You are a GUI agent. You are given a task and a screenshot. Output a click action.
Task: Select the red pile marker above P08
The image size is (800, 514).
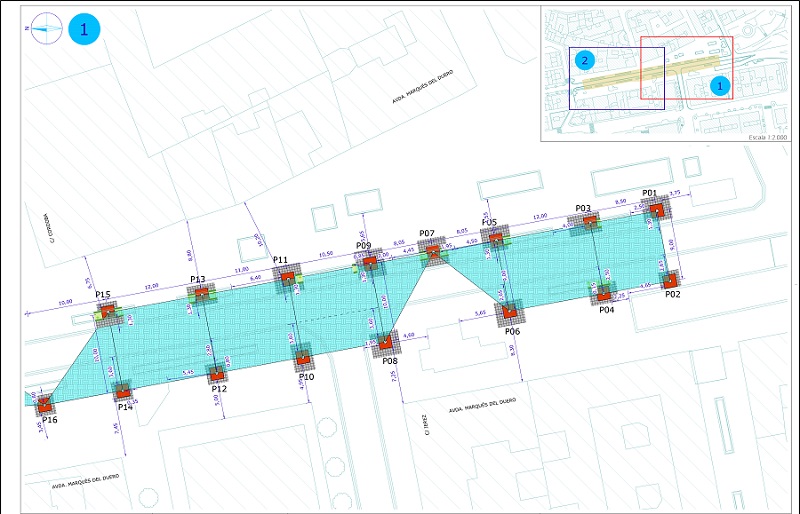(x=386, y=342)
